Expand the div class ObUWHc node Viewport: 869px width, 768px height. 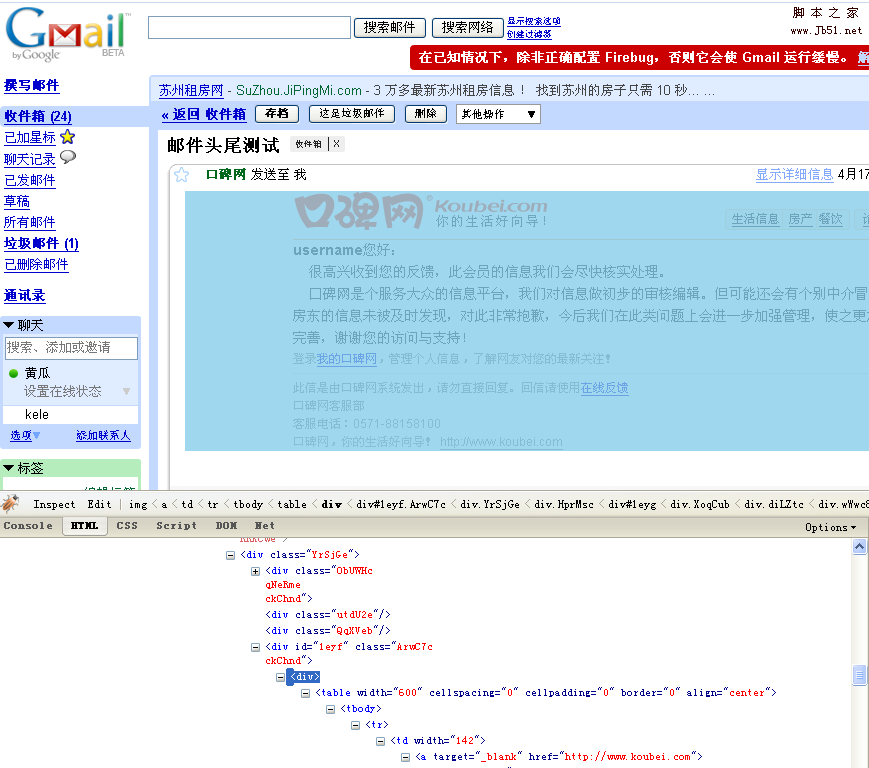pos(256,571)
